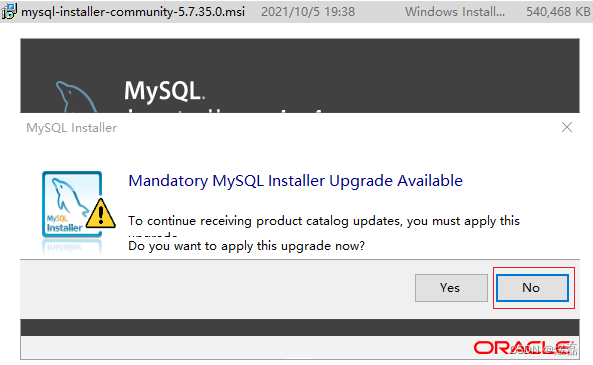This screenshot has height=365, width=593.
Task: Click the 540,468 KB file size
Action: [x=558, y=12]
